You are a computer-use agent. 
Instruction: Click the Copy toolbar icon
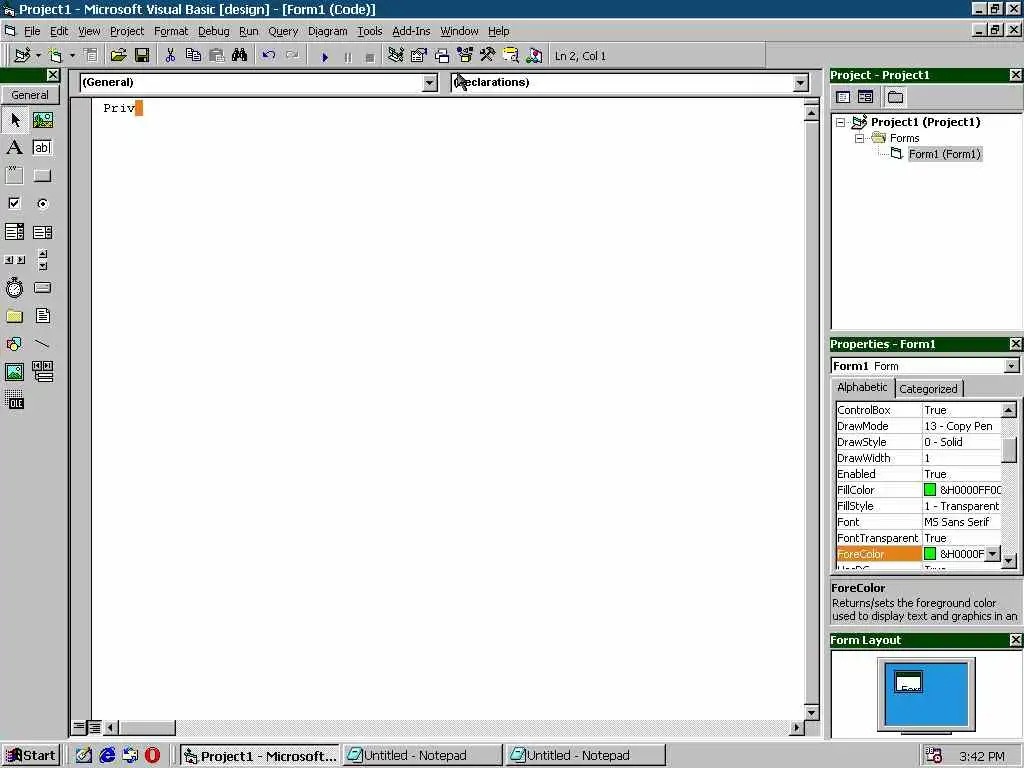[x=193, y=56]
